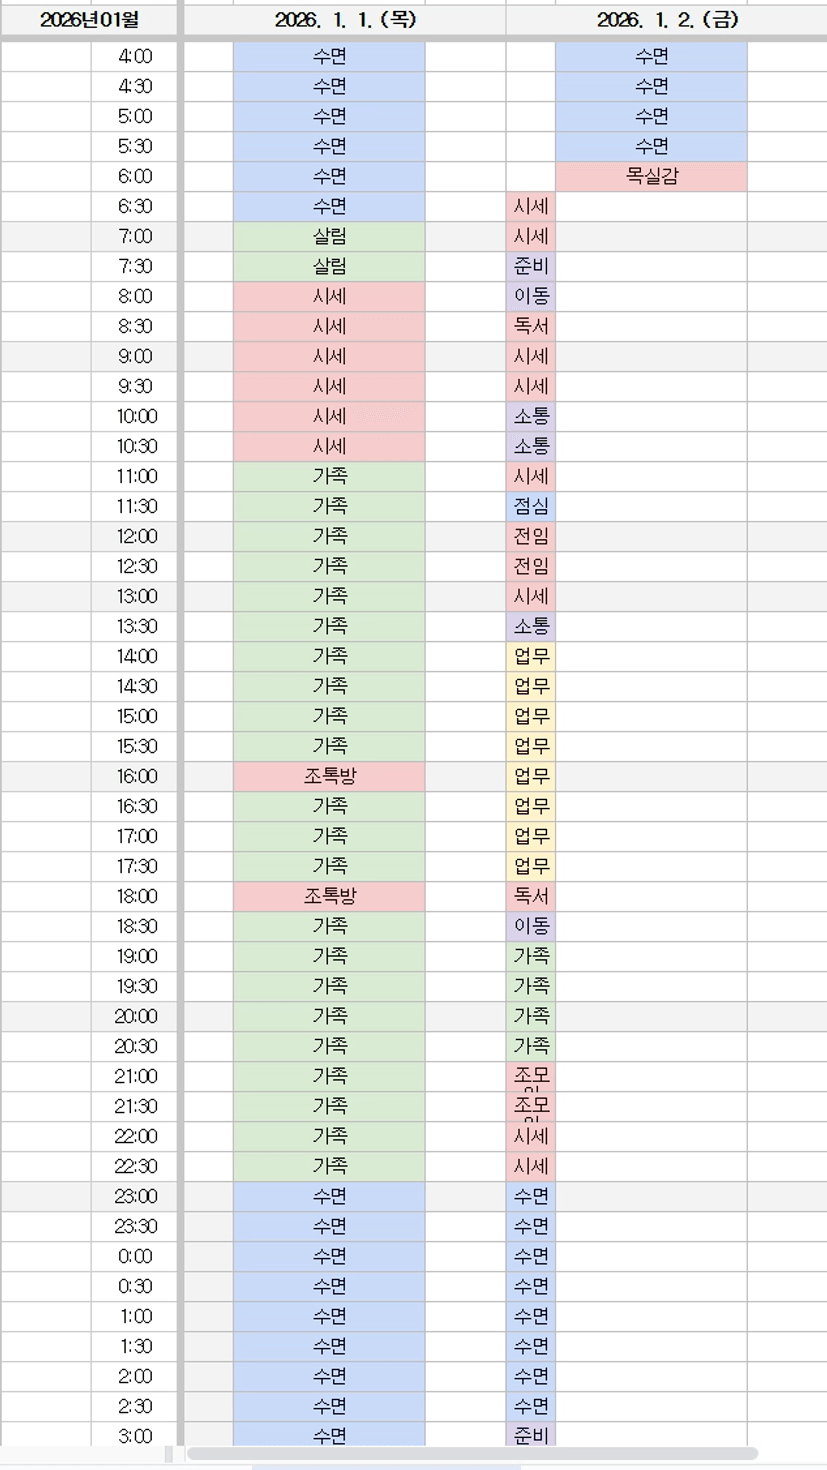Select the 12:00 time label cell
Viewport: 827px width, 1470px height.
pos(135,537)
